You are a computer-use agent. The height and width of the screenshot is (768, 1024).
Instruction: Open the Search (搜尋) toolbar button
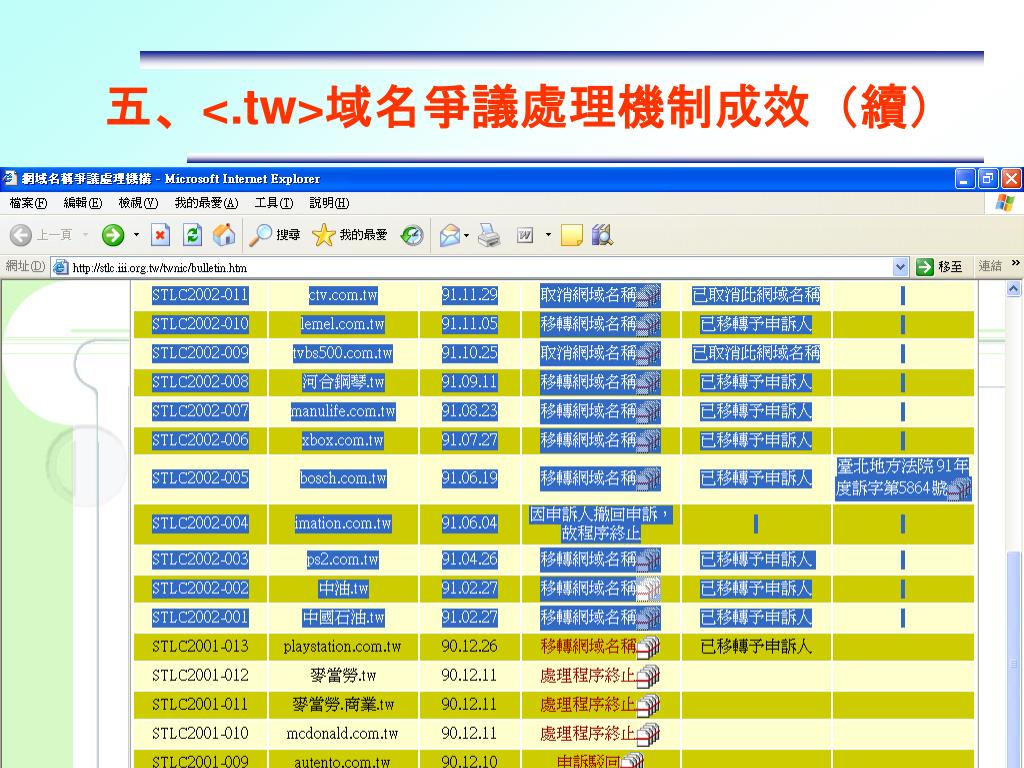click(274, 234)
